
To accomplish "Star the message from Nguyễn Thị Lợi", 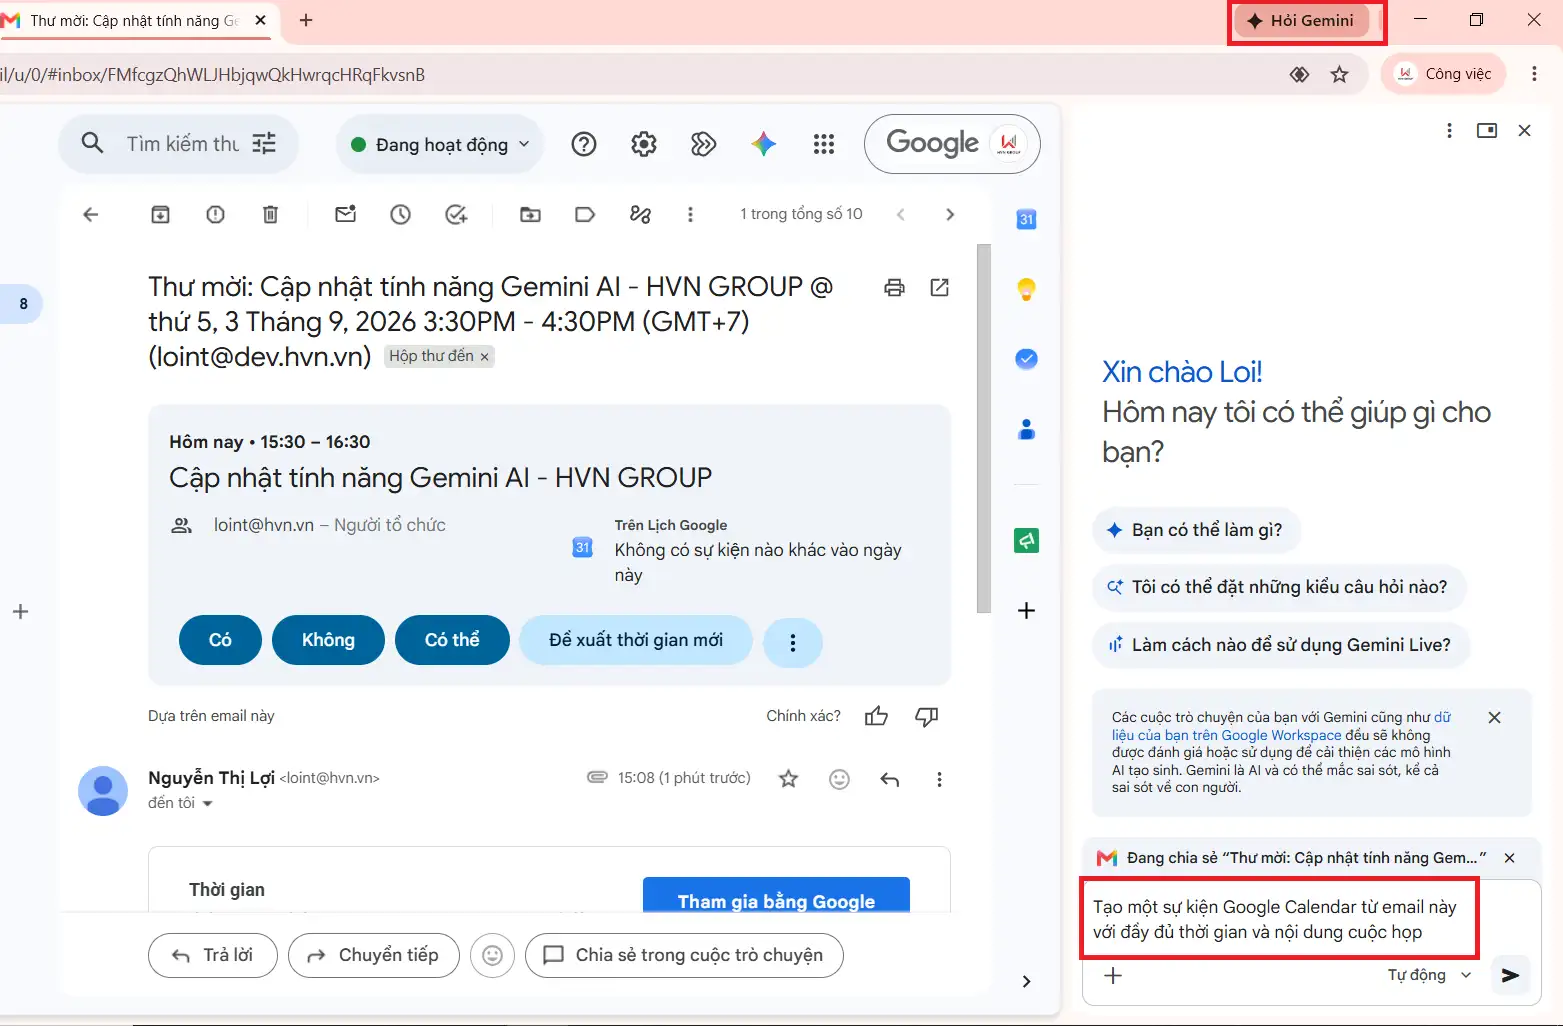I will [789, 779].
